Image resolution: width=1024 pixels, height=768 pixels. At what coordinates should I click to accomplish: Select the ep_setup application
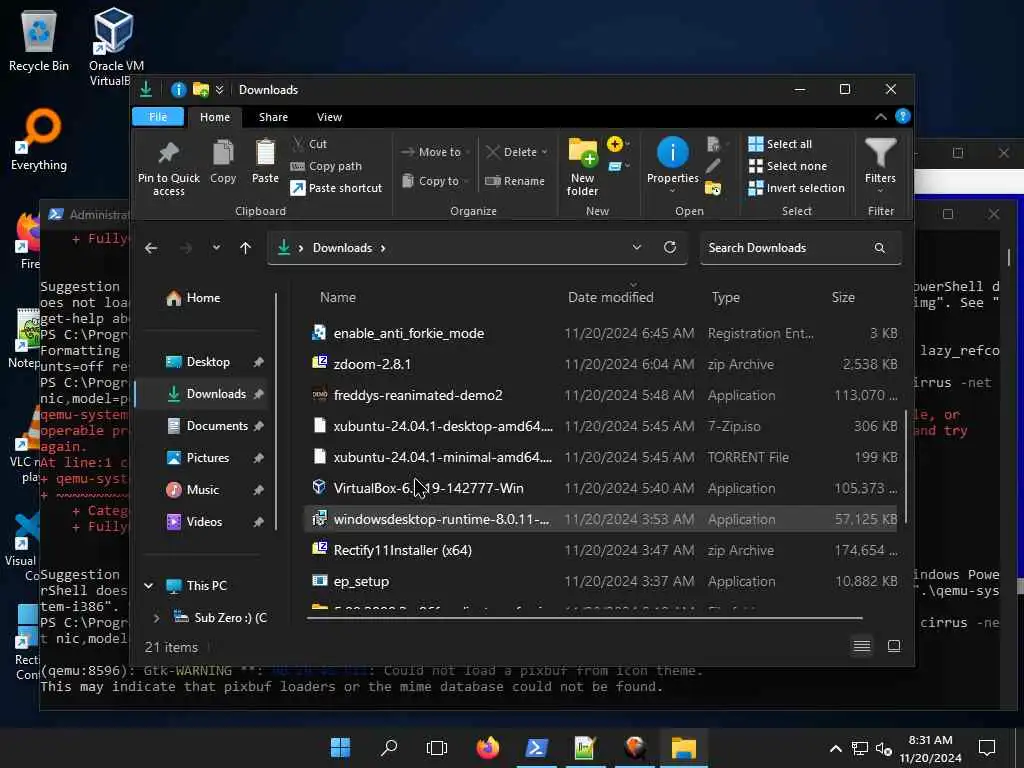point(600,581)
